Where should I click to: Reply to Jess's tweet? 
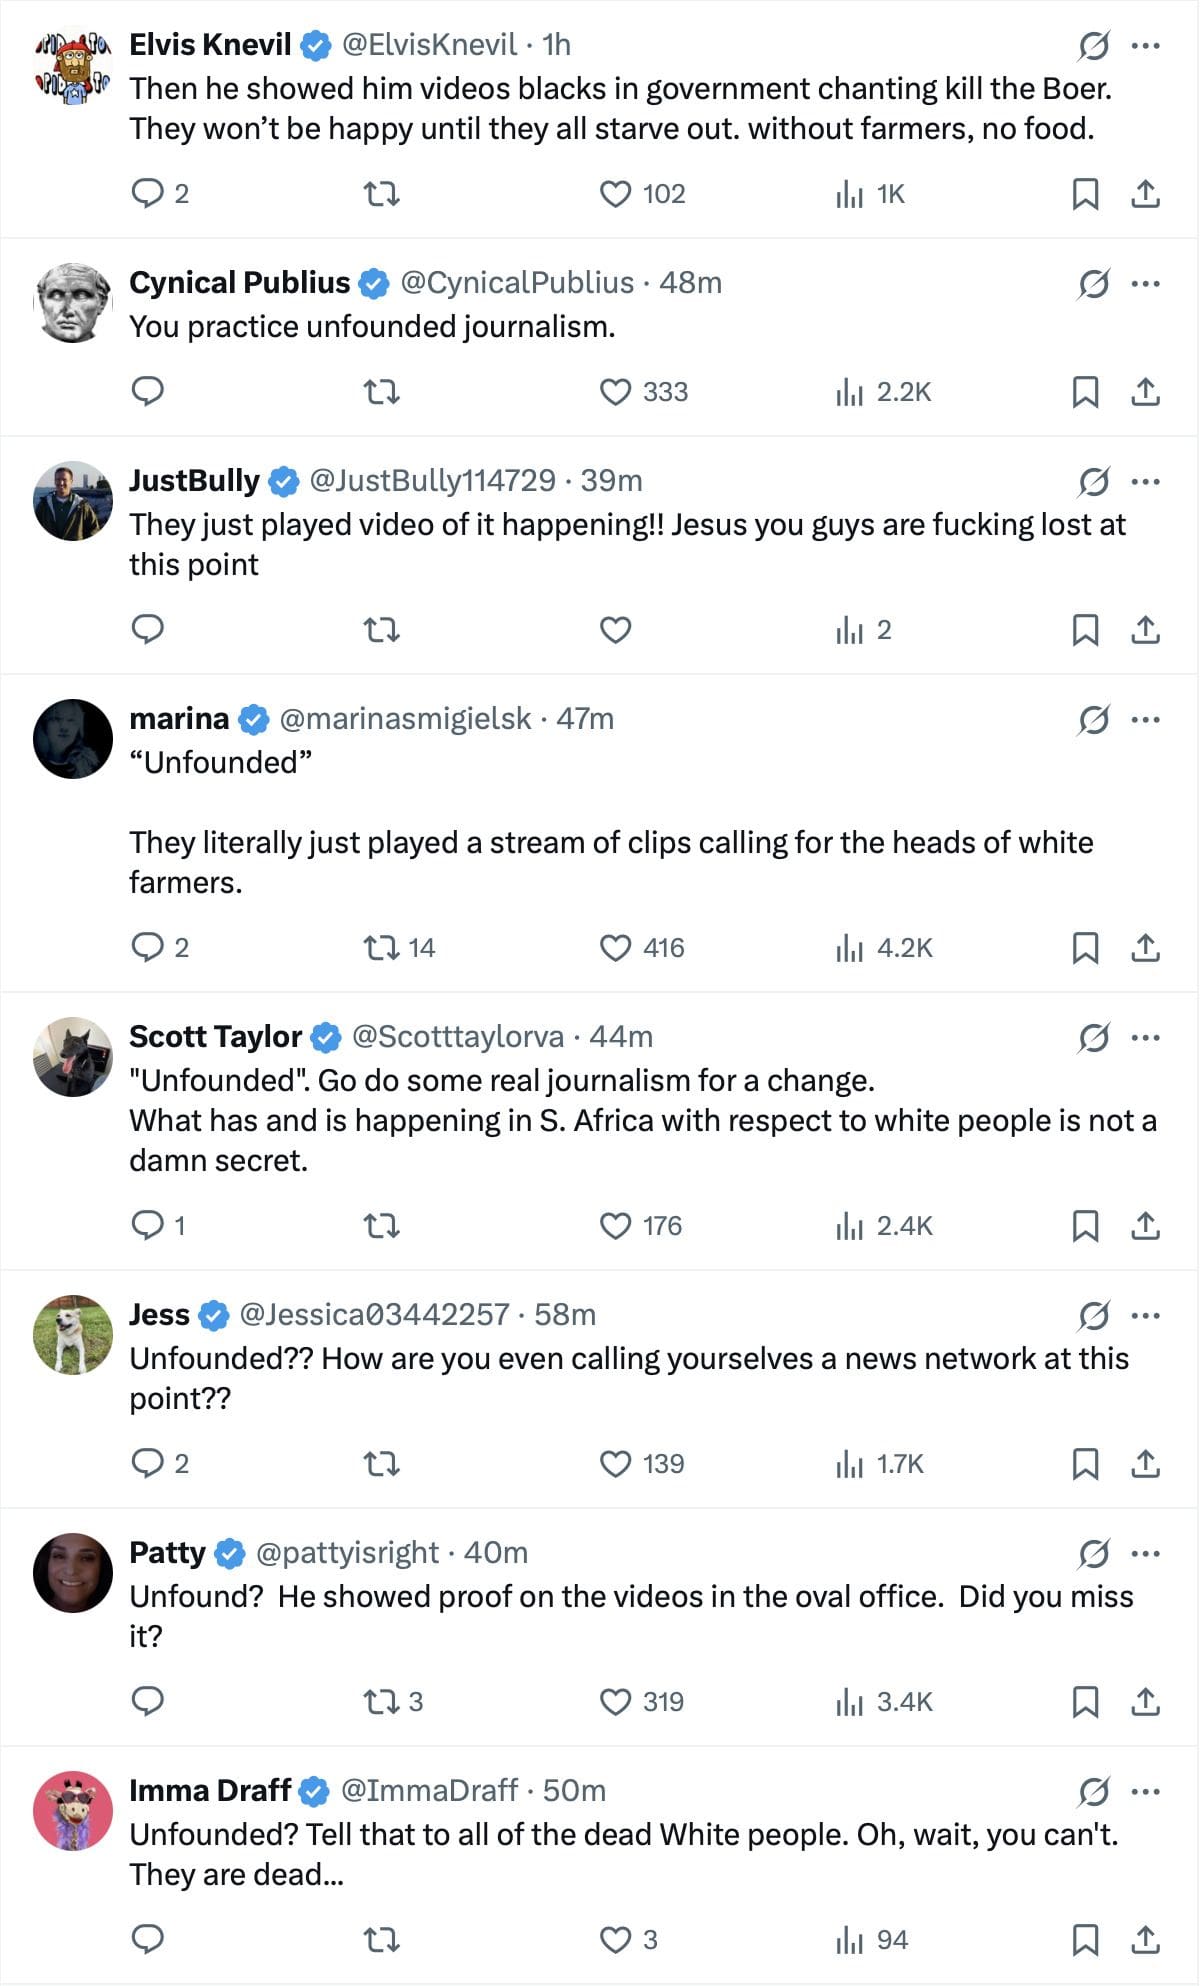point(148,1464)
